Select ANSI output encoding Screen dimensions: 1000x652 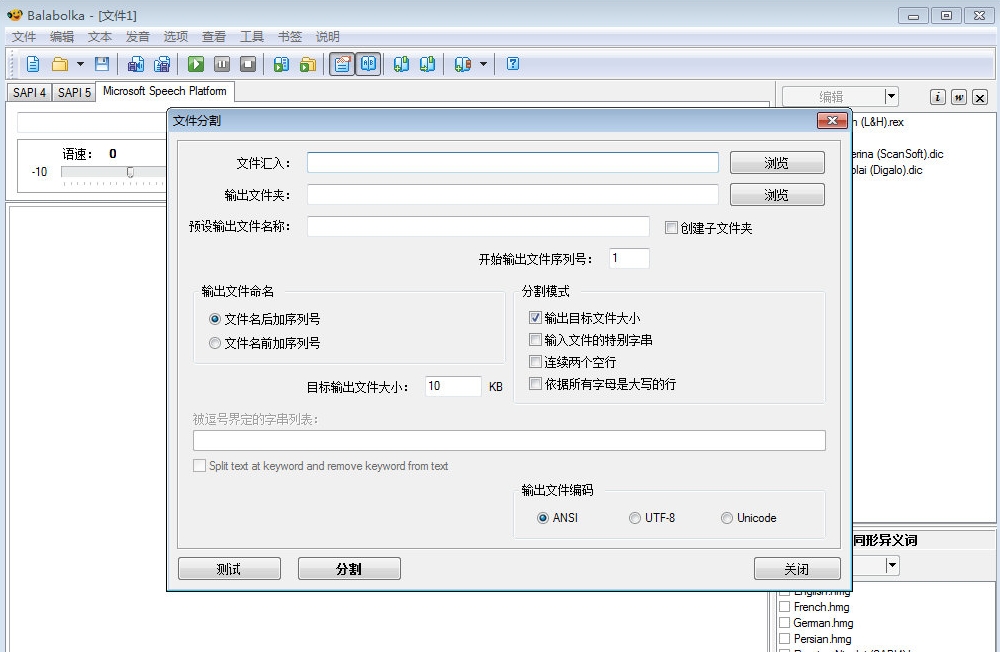tap(543, 518)
